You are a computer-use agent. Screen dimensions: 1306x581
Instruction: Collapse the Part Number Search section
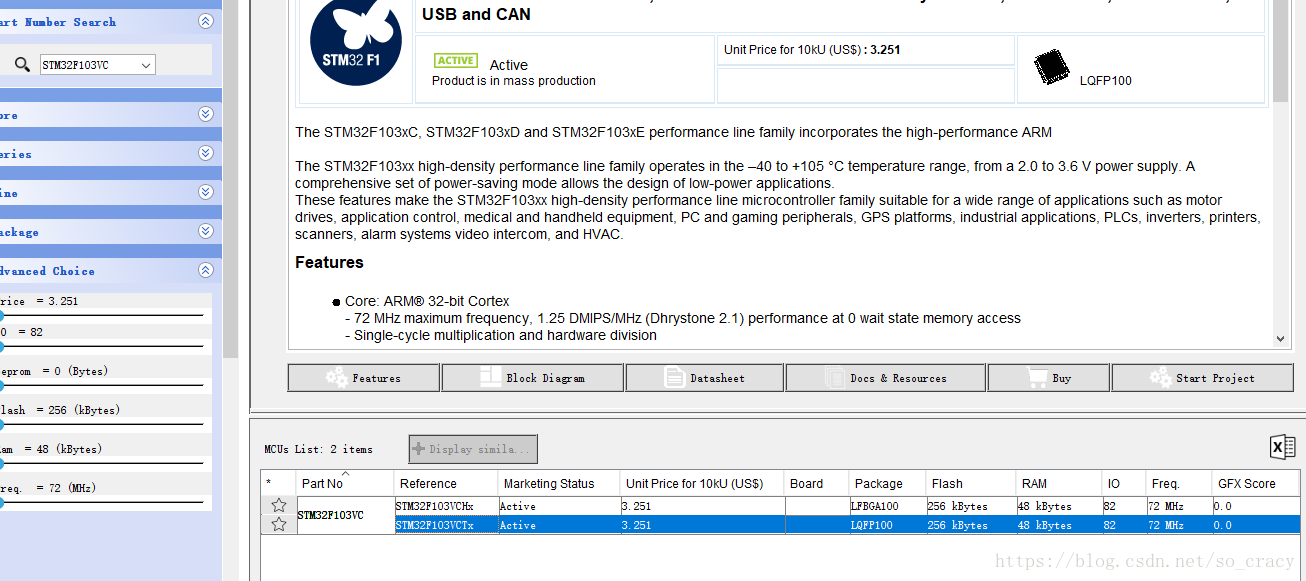click(x=206, y=21)
